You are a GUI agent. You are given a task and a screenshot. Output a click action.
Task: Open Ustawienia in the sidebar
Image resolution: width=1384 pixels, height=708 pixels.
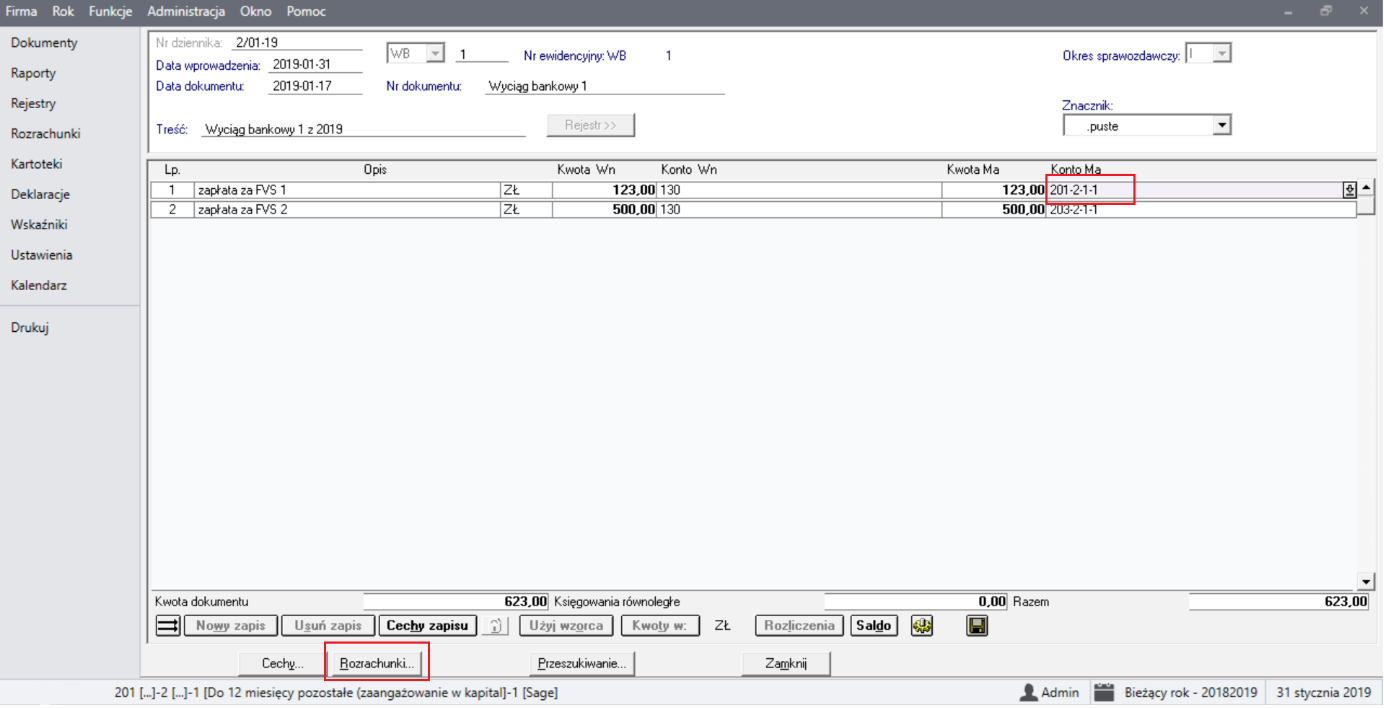(x=41, y=255)
